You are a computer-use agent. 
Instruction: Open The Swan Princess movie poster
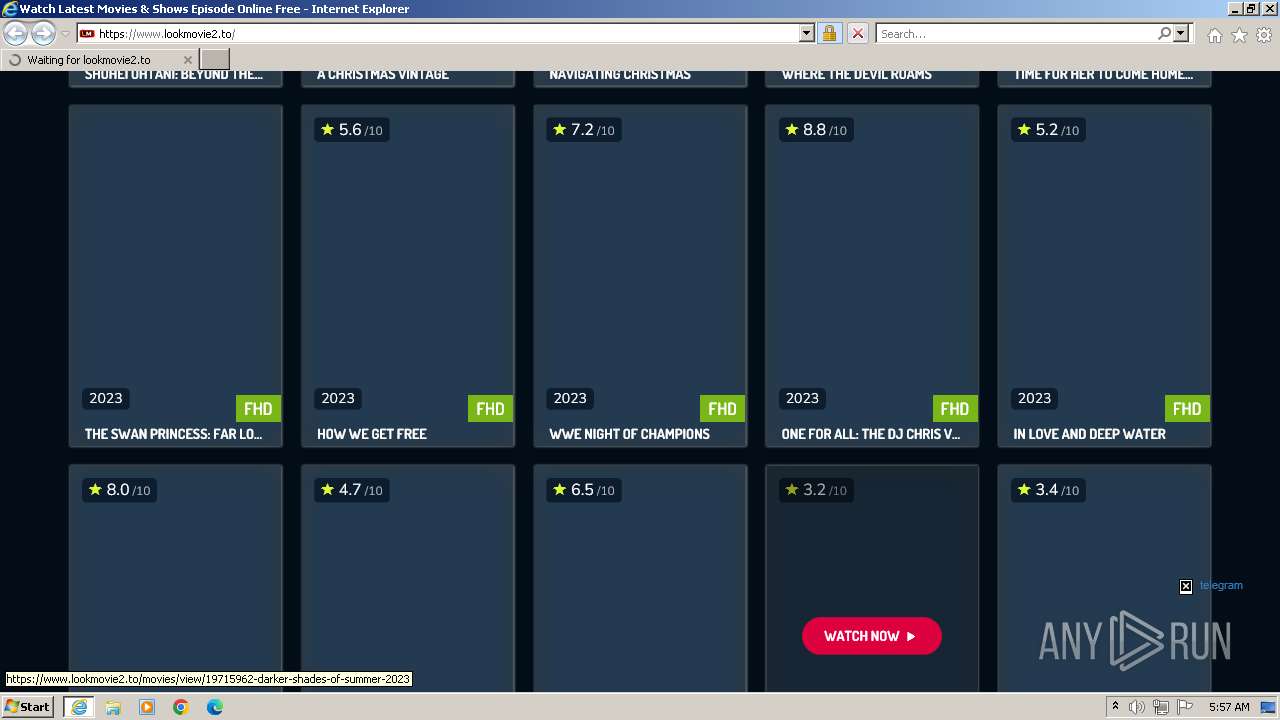coord(176,263)
